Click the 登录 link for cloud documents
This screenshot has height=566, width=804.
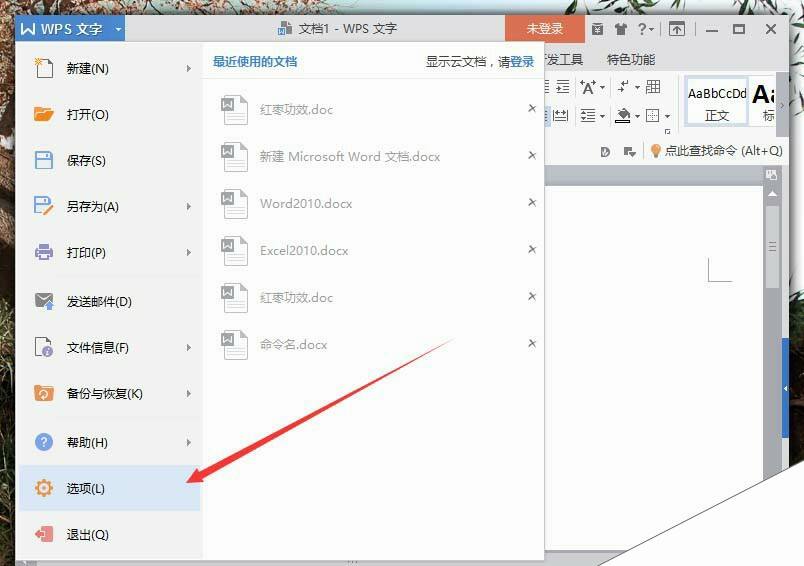click(522, 62)
